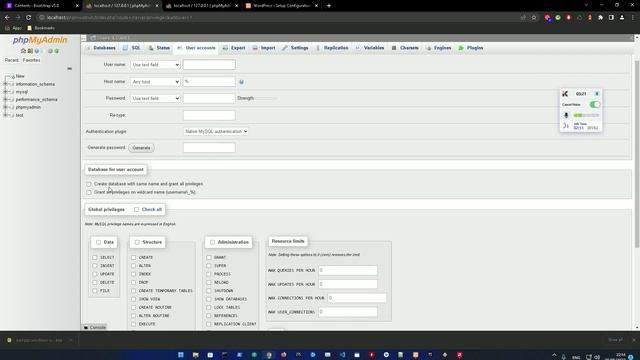Click the Krisp logo in floating widget
This screenshot has height=360, width=640.
pos(565,94)
